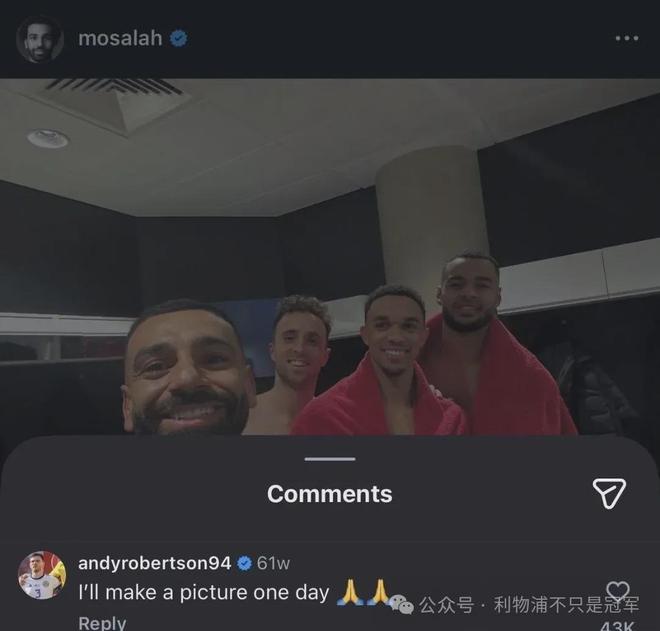Tap the Comments sheet title
The height and width of the screenshot is (631, 660).
click(330, 494)
